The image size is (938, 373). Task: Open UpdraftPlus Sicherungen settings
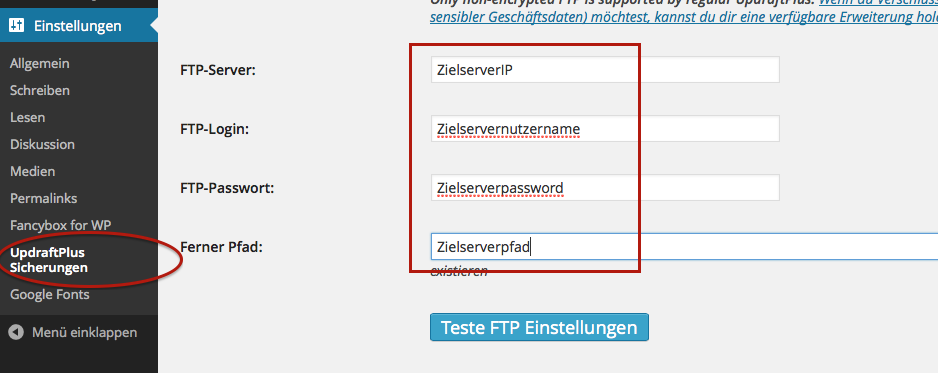point(49,260)
